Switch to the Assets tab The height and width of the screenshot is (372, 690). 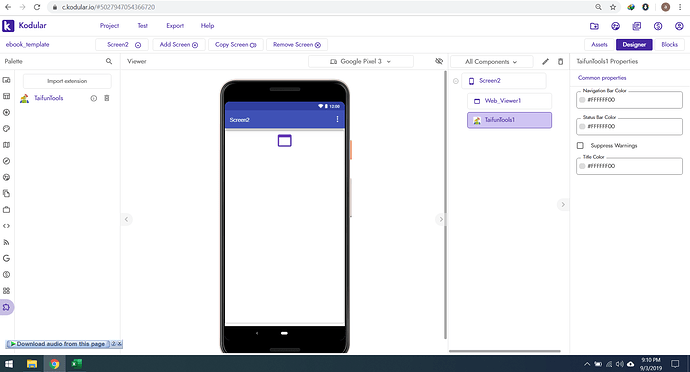click(599, 44)
